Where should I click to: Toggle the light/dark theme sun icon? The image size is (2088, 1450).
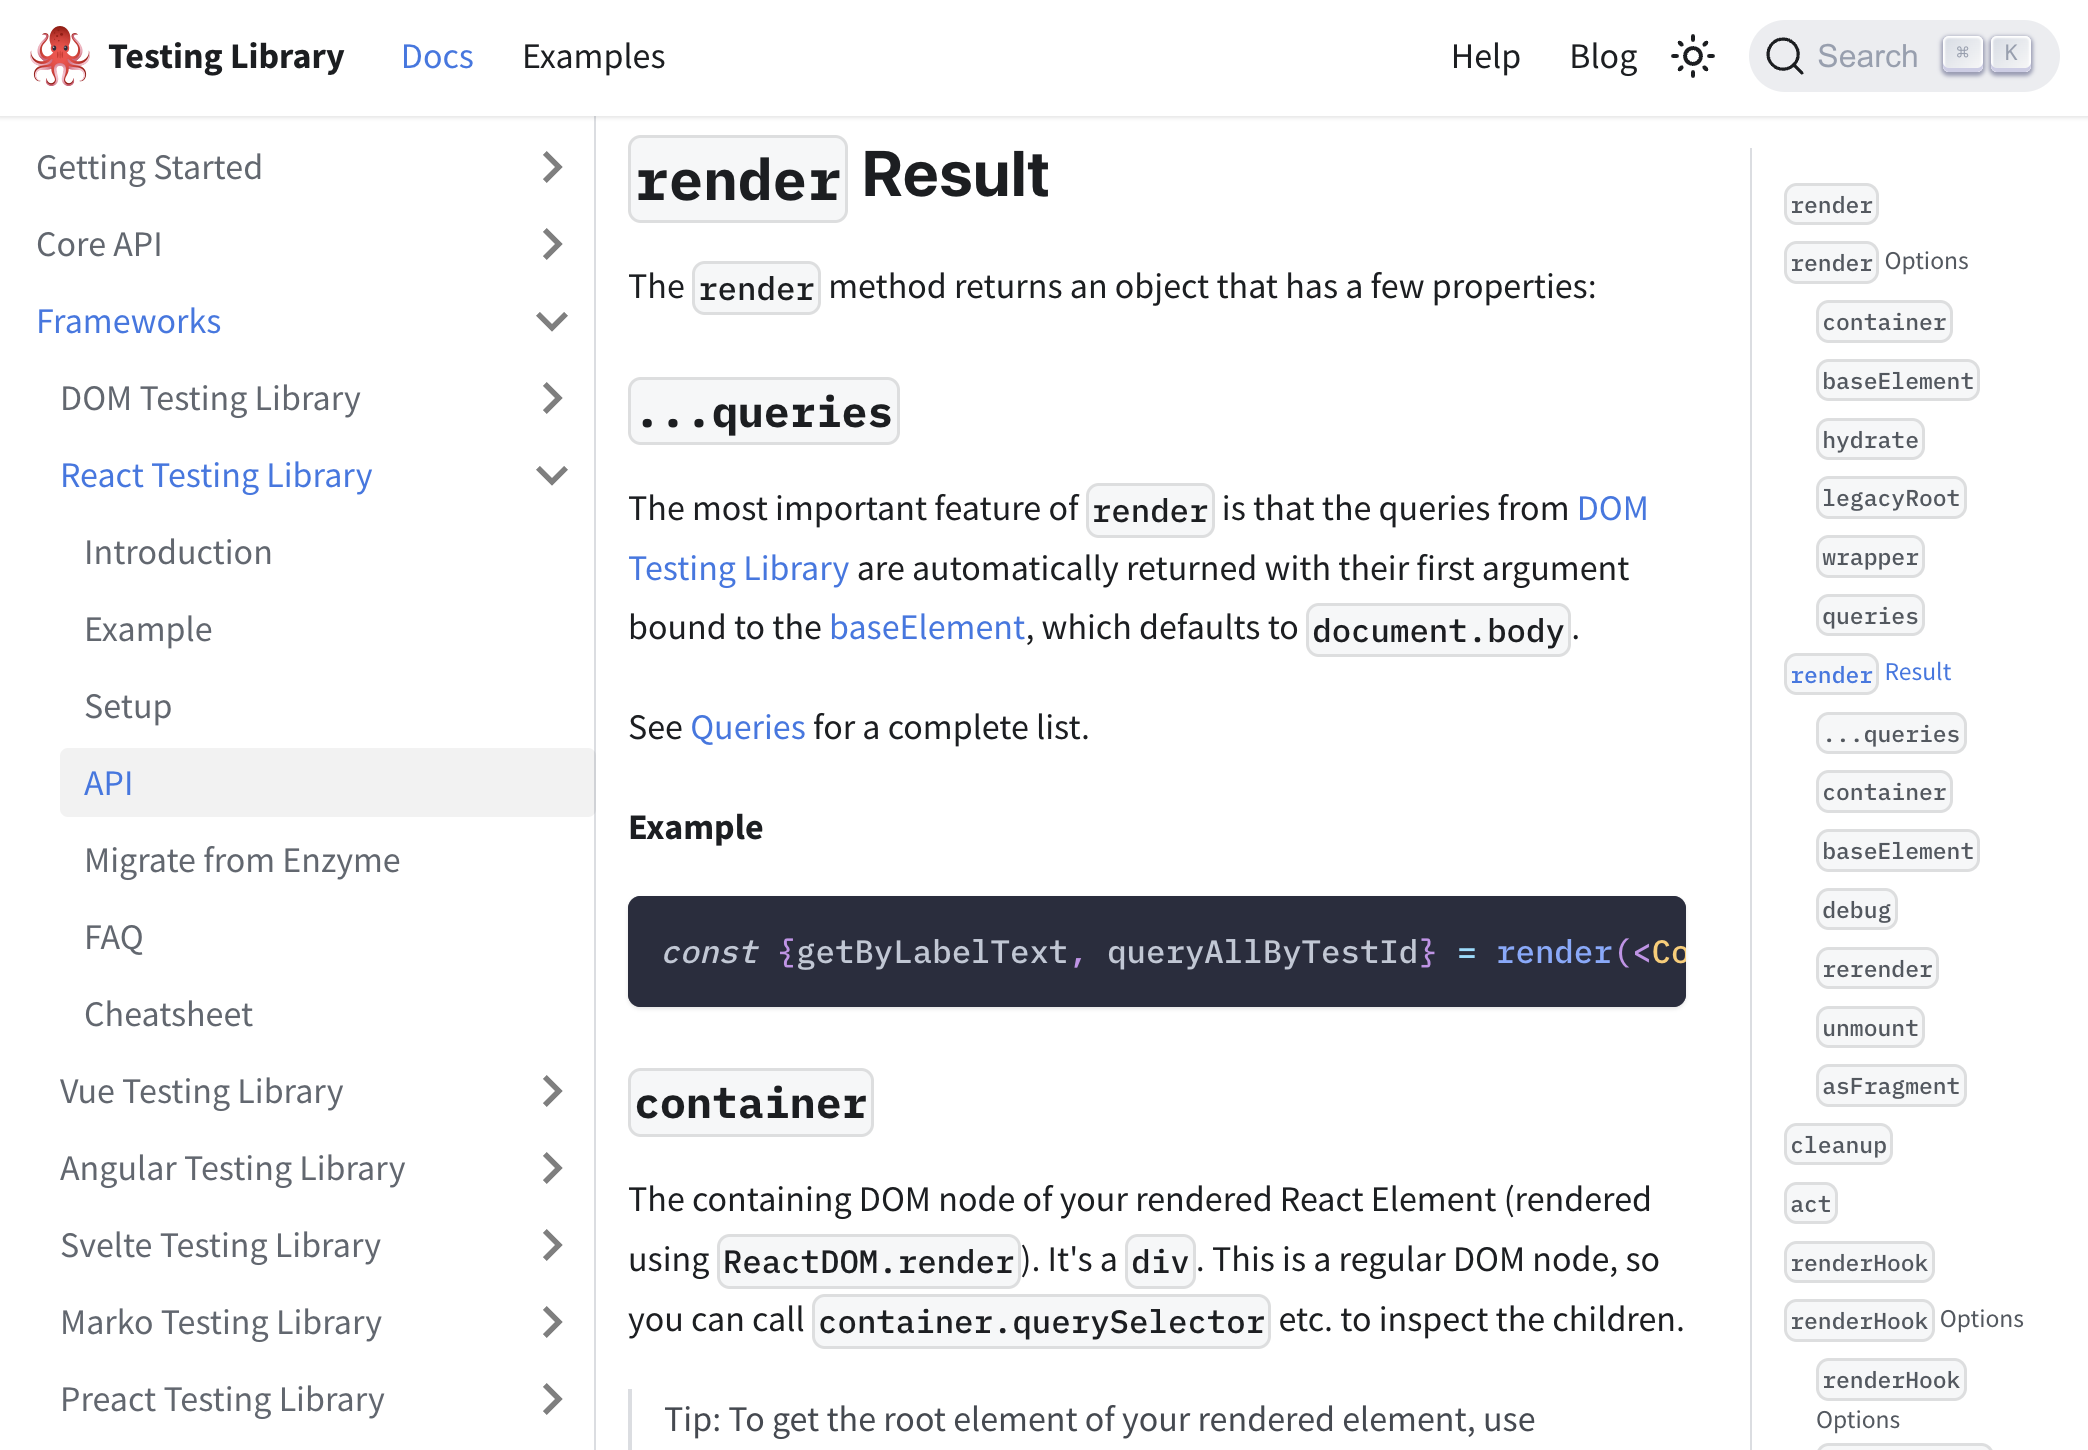click(x=1692, y=56)
